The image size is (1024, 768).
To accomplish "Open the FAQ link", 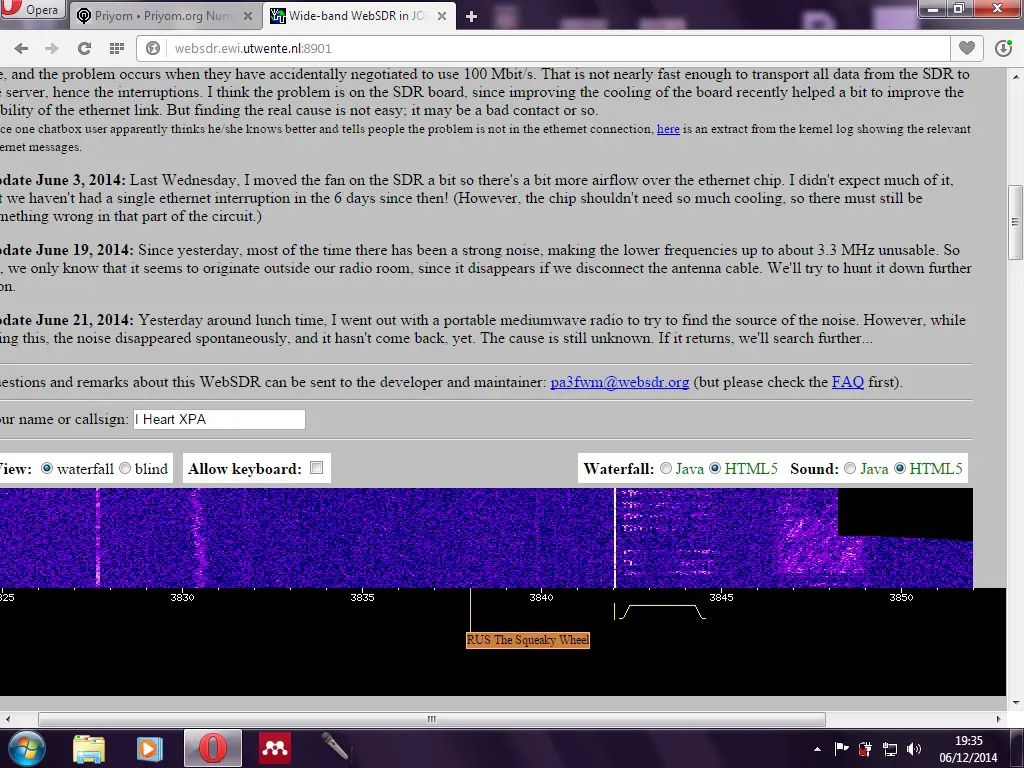I will click(848, 382).
